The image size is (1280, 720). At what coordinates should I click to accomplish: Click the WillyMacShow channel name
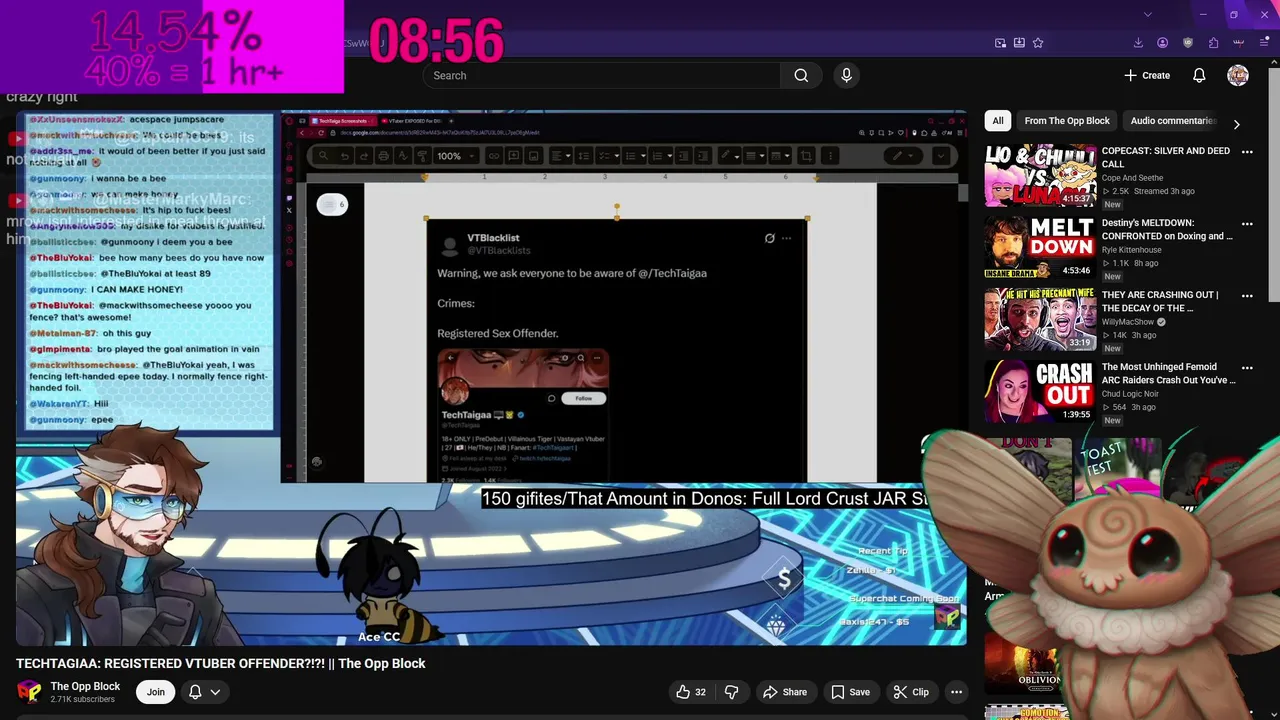point(1127,322)
